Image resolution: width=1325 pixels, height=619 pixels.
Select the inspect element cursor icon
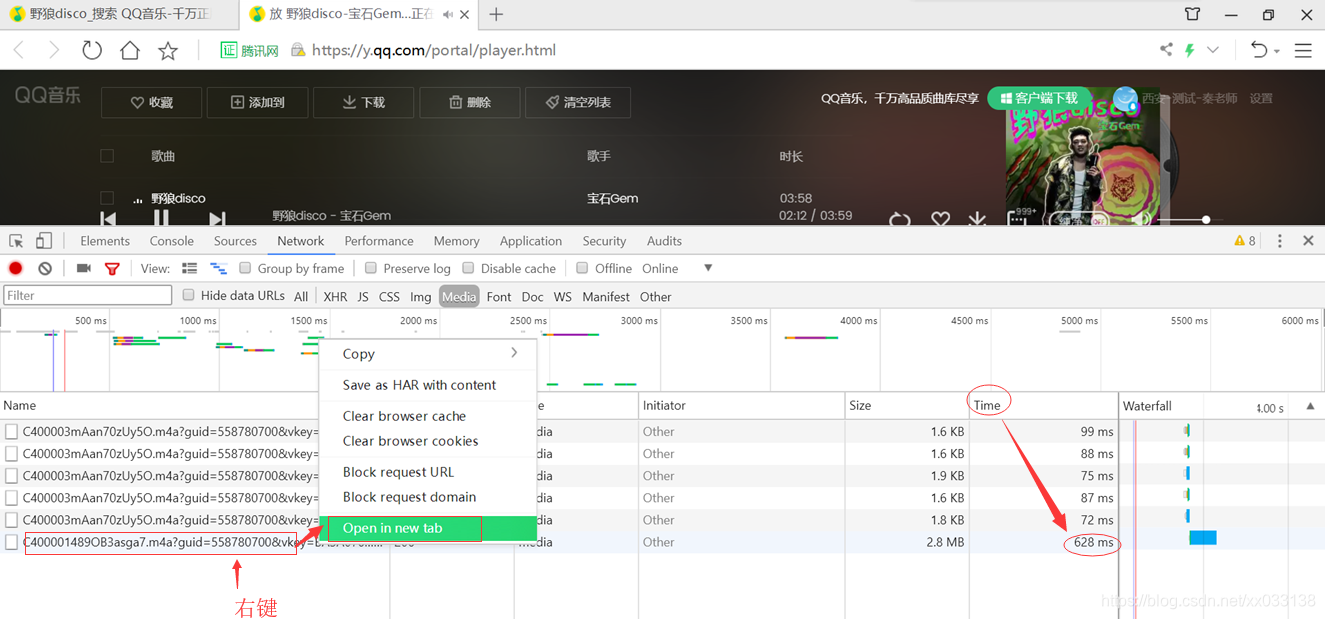(x=16, y=241)
